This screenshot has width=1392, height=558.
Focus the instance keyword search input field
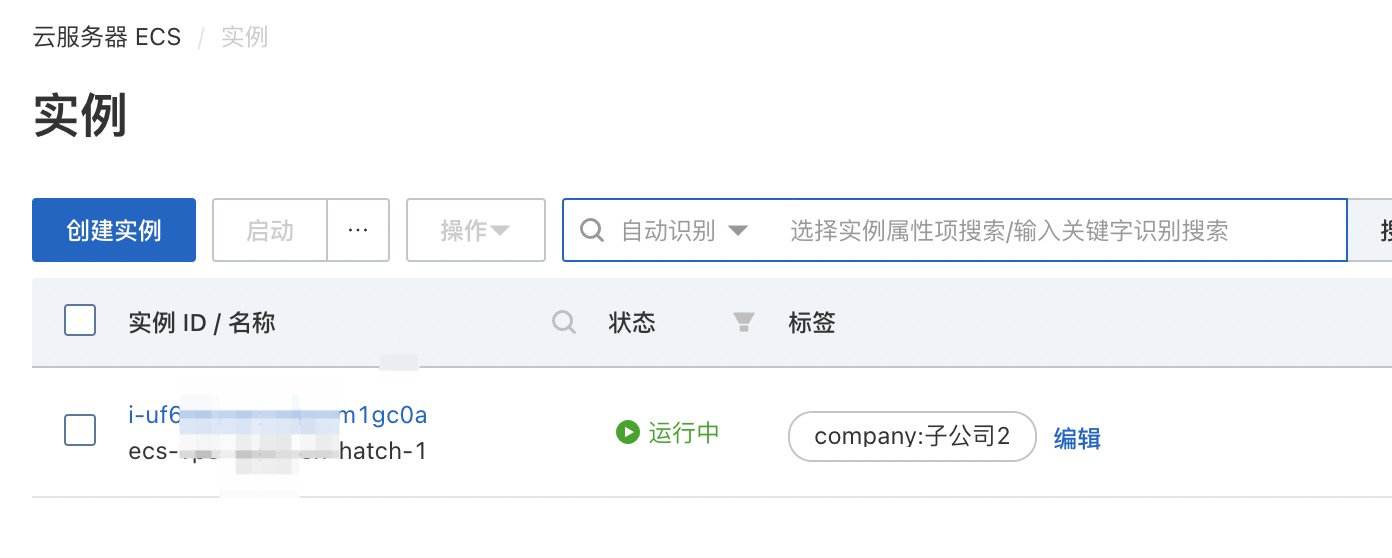(x=1060, y=231)
